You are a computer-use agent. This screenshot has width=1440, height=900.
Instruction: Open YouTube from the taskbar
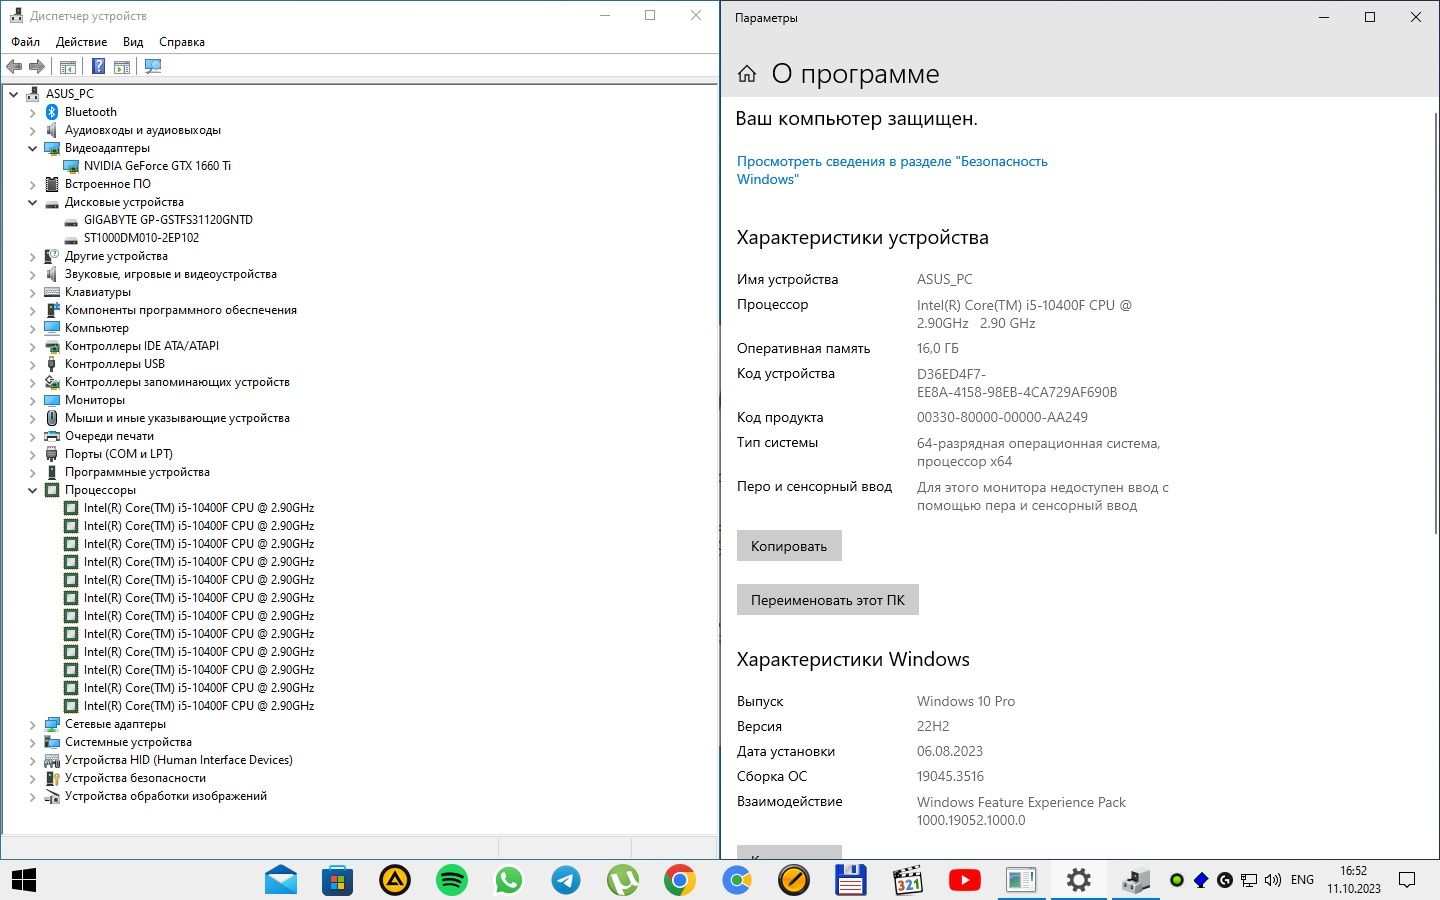[964, 880]
